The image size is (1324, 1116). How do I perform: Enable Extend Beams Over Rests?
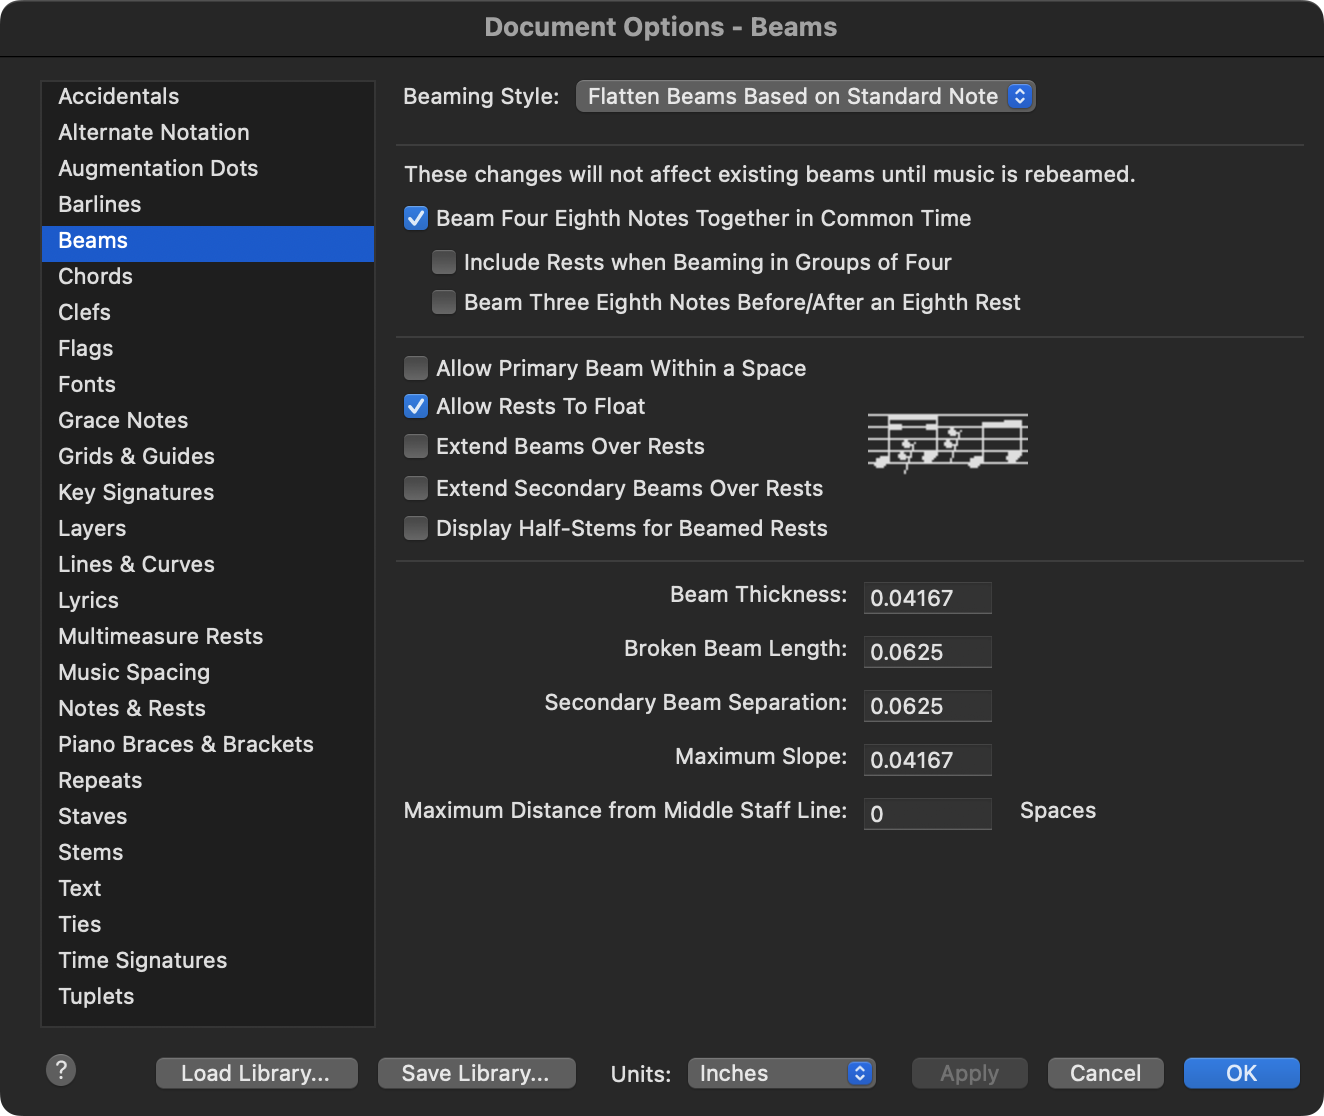coord(416,447)
